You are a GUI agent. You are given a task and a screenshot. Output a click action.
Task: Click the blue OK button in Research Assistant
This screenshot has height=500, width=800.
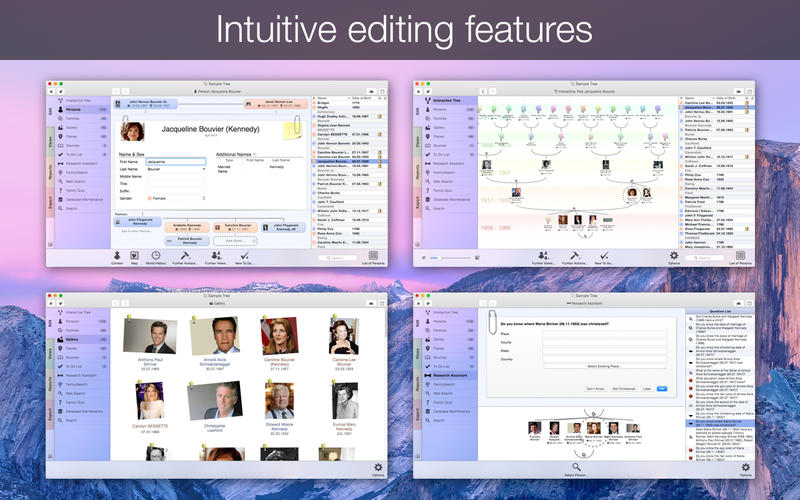point(662,389)
